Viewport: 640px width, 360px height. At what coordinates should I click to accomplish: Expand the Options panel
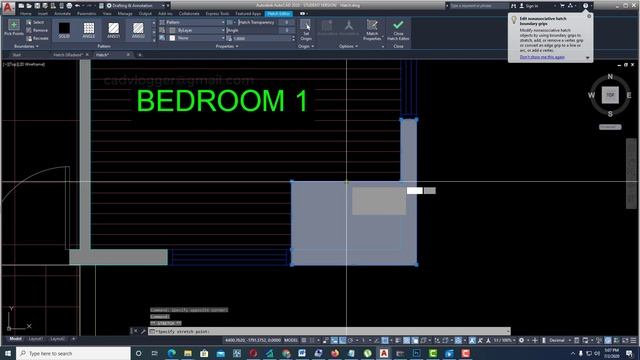click(x=348, y=47)
